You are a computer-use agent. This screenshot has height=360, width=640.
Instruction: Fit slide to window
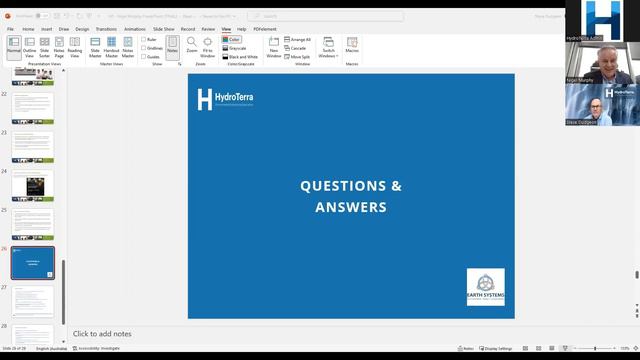(207, 47)
